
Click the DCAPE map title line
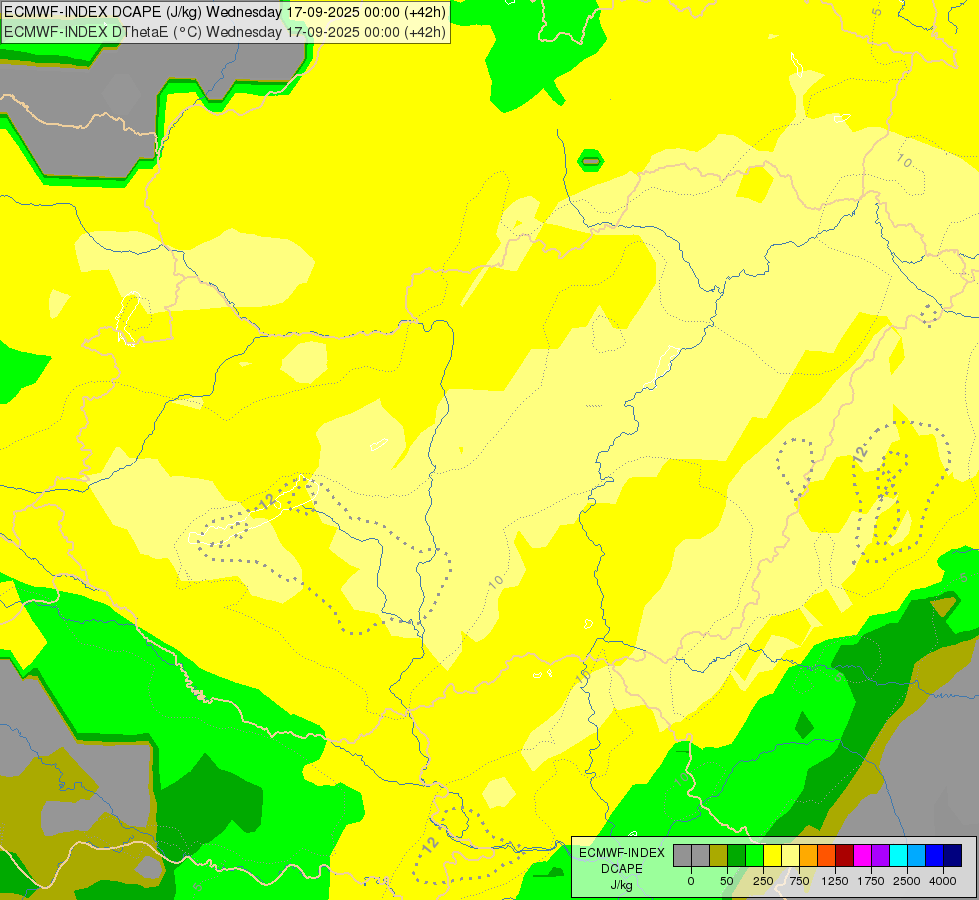225,12
